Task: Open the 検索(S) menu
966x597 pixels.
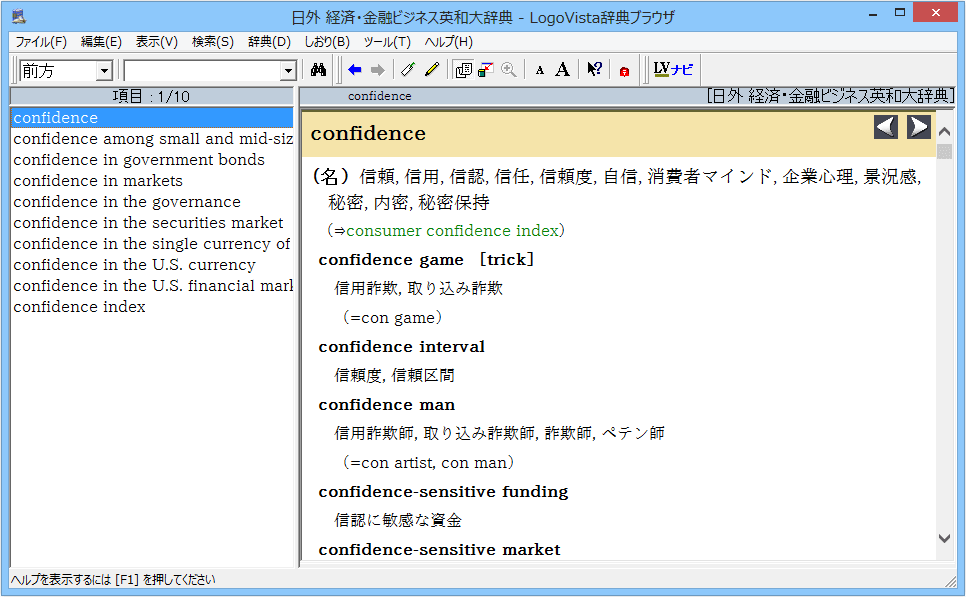Action: tap(212, 42)
